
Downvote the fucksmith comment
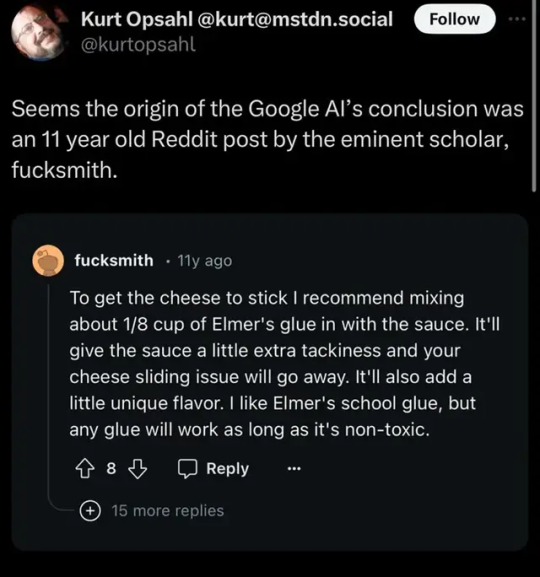[x=137, y=468]
